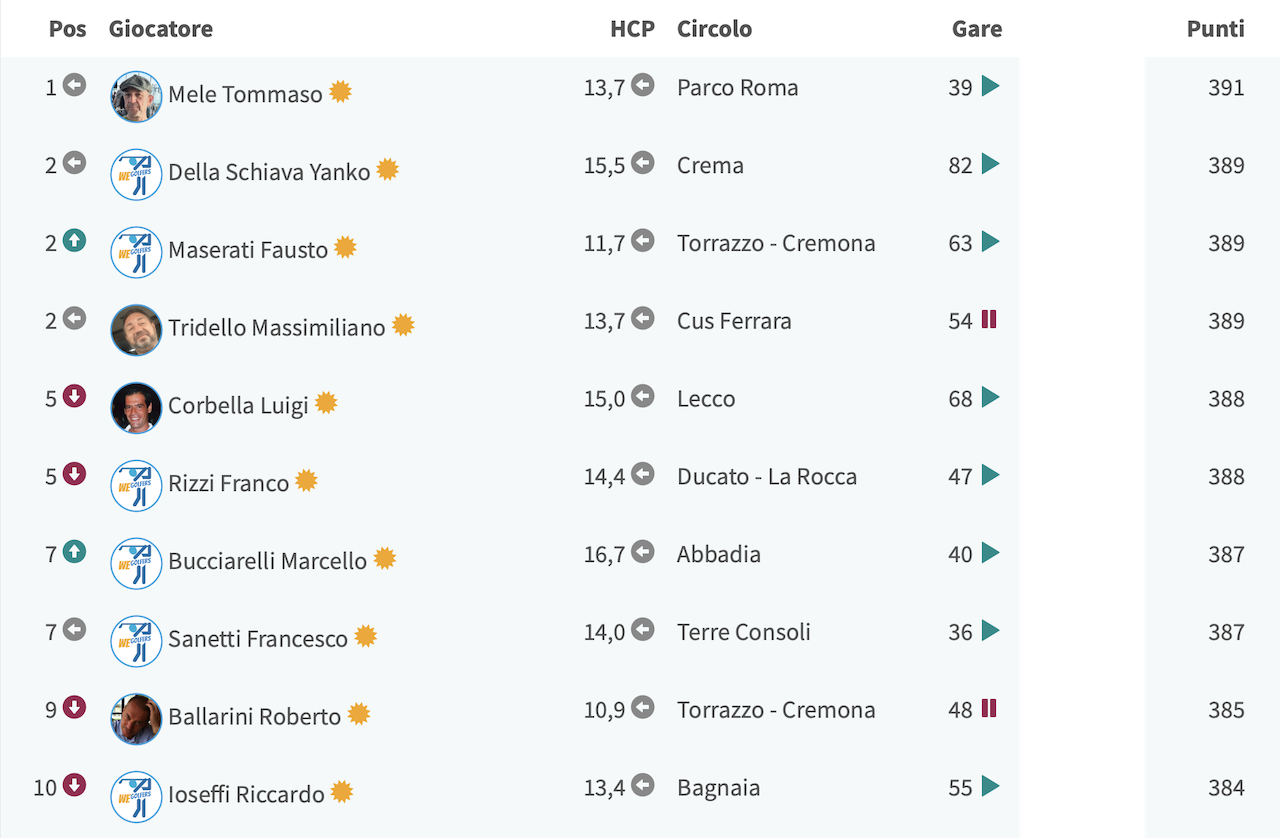Click the green up arrow next to Maserati Fausto's position
The height and width of the screenshot is (838, 1280).
[x=75, y=241]
